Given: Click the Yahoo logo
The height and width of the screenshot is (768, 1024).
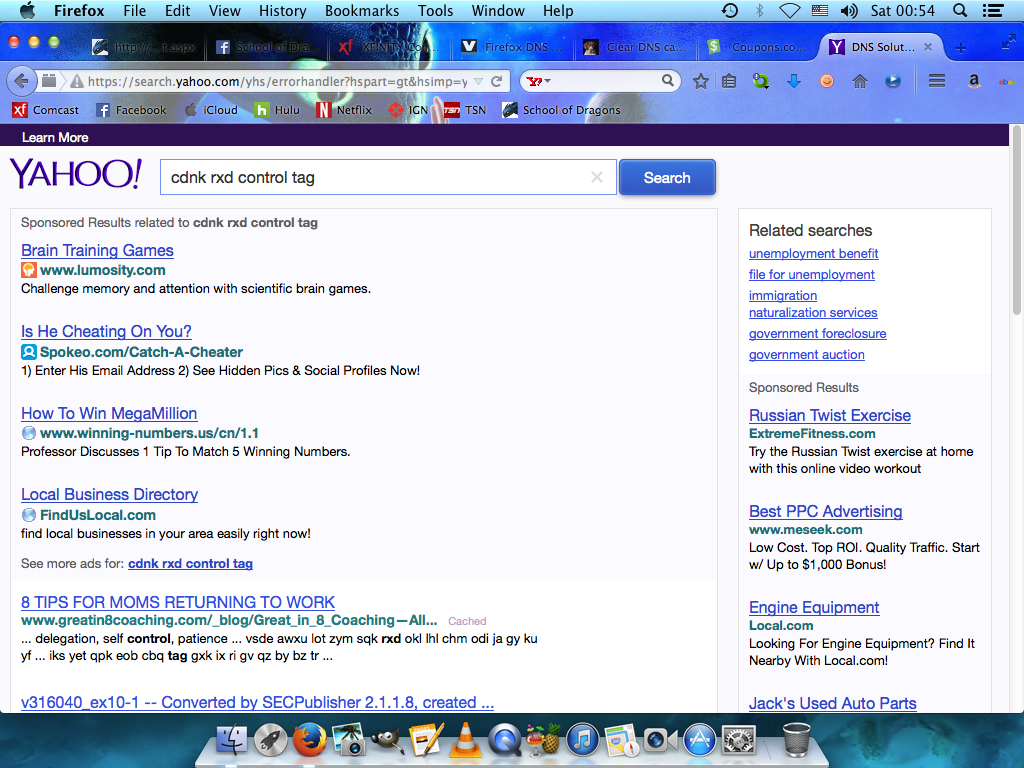Looking at the screenshot, I should coord(75,174).
